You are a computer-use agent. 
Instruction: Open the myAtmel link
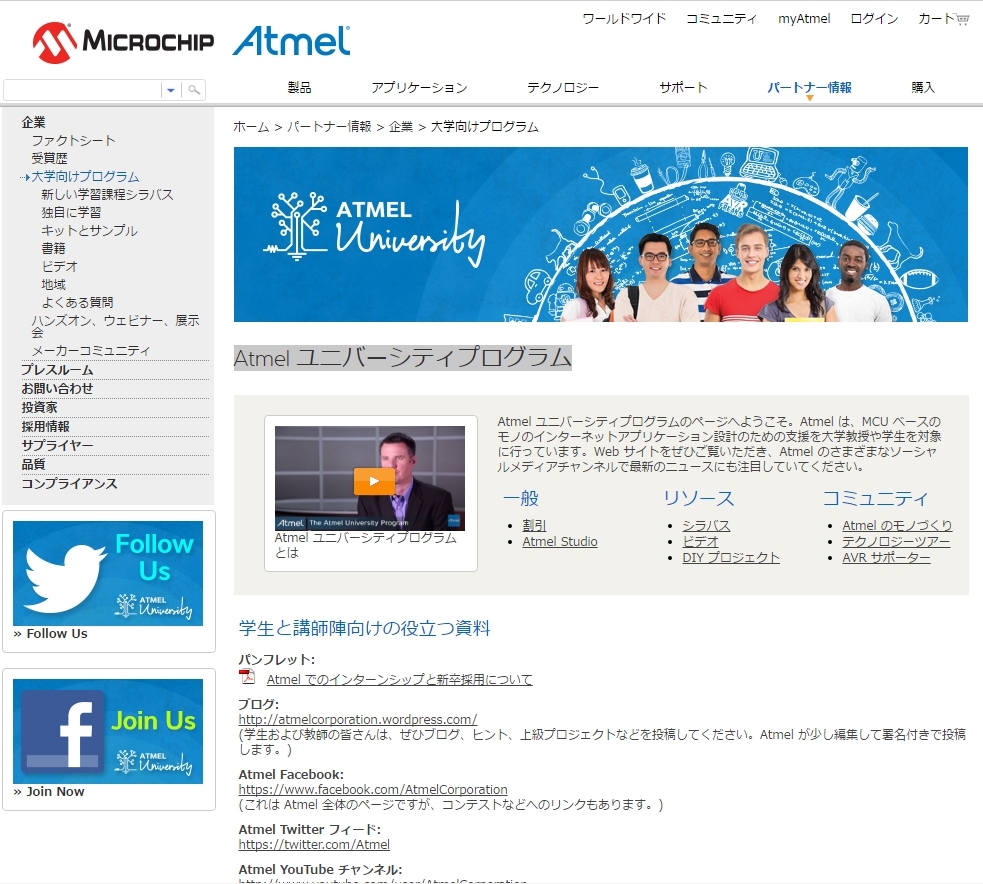pos(804,19)
